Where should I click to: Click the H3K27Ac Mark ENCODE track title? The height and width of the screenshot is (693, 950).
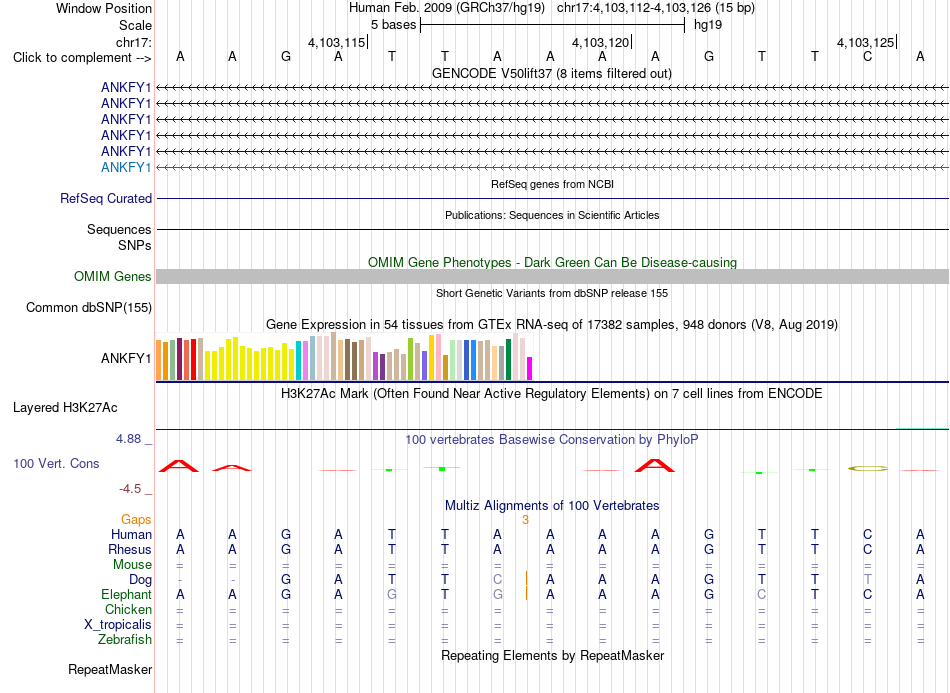[x=552, y=394]
